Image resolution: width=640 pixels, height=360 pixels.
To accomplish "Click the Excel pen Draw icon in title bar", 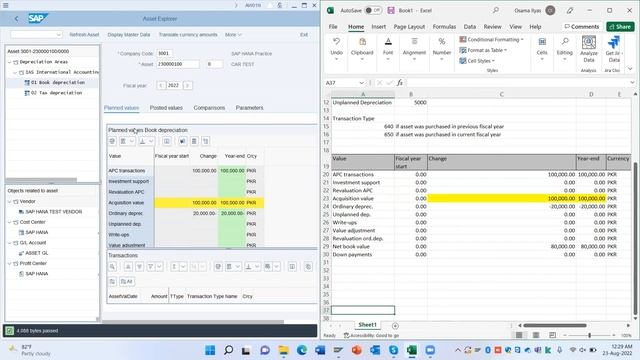I will [570, 10].
